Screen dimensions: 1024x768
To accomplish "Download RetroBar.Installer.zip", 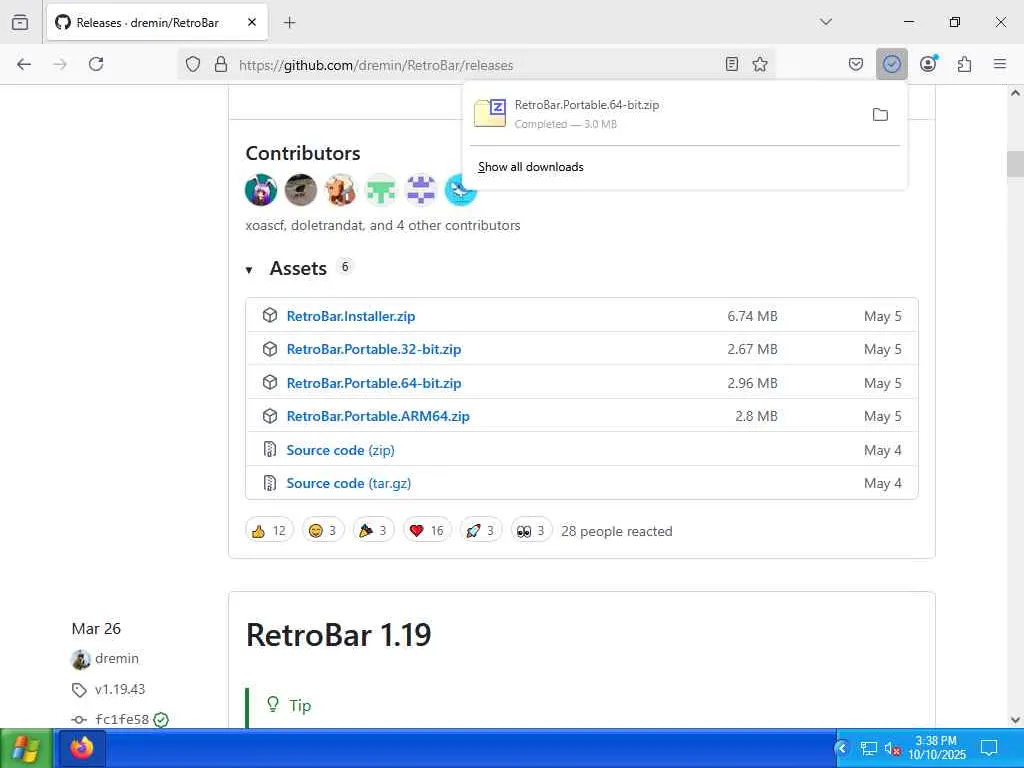I will click(351, 316).
